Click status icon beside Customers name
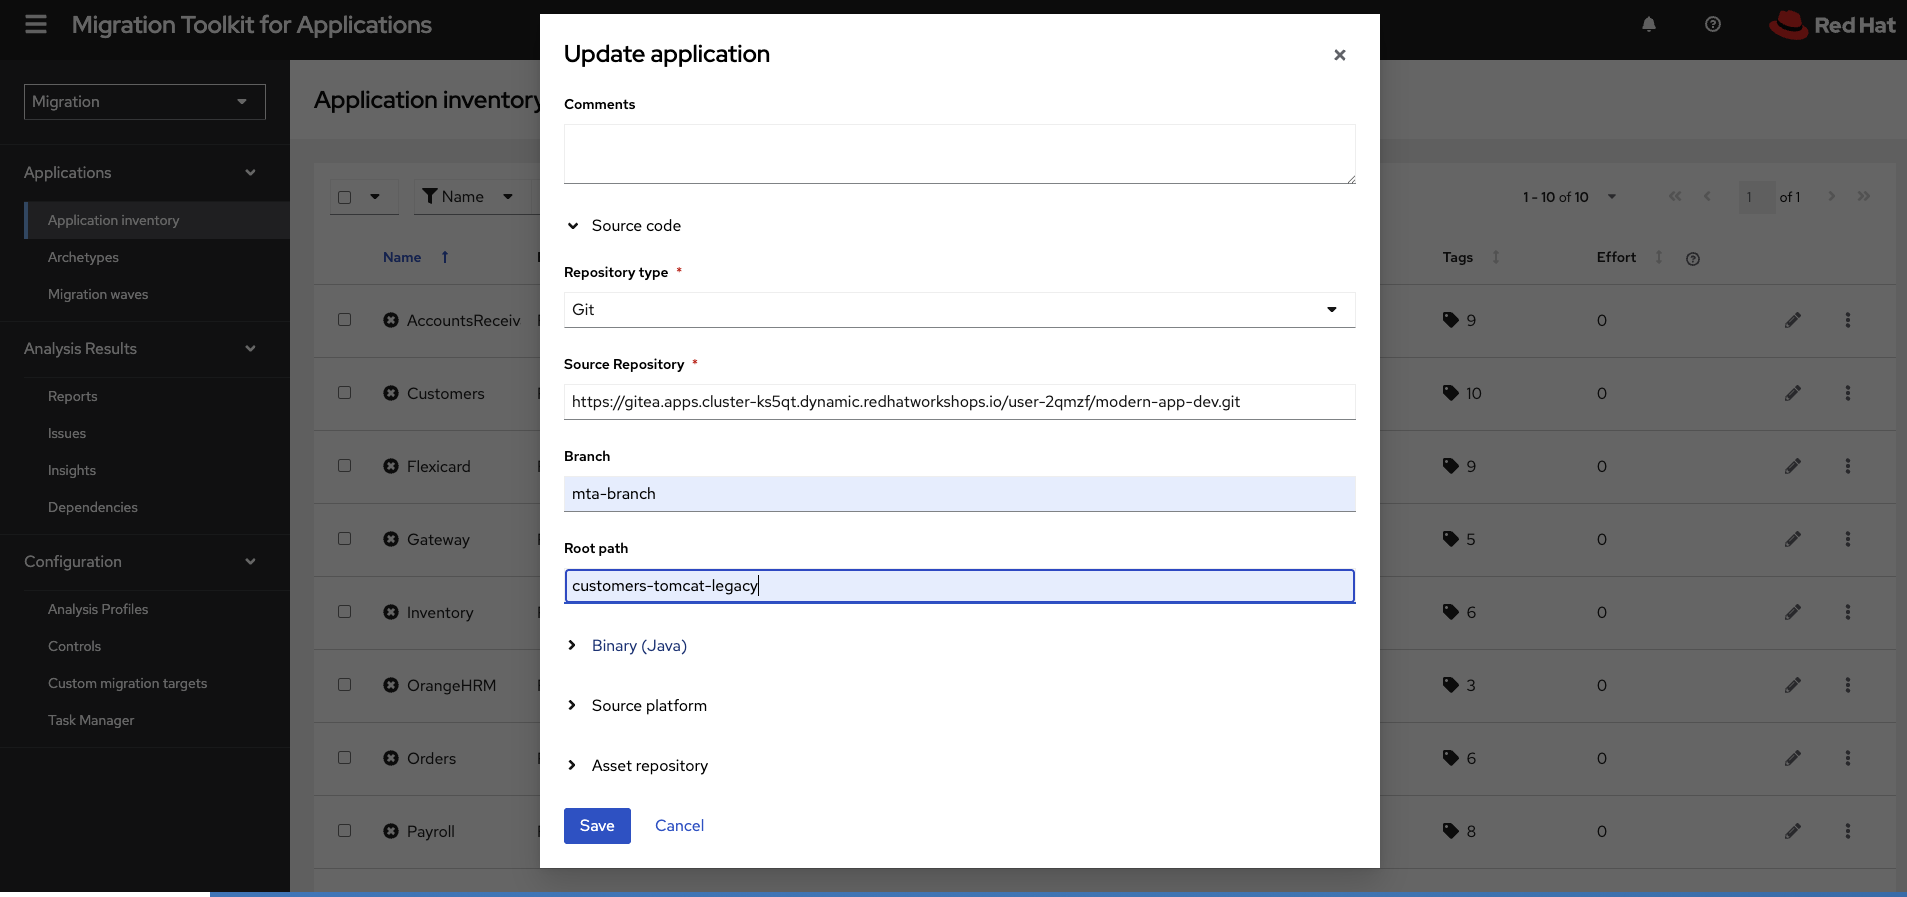1907x897 pixels. pos(391,393)
